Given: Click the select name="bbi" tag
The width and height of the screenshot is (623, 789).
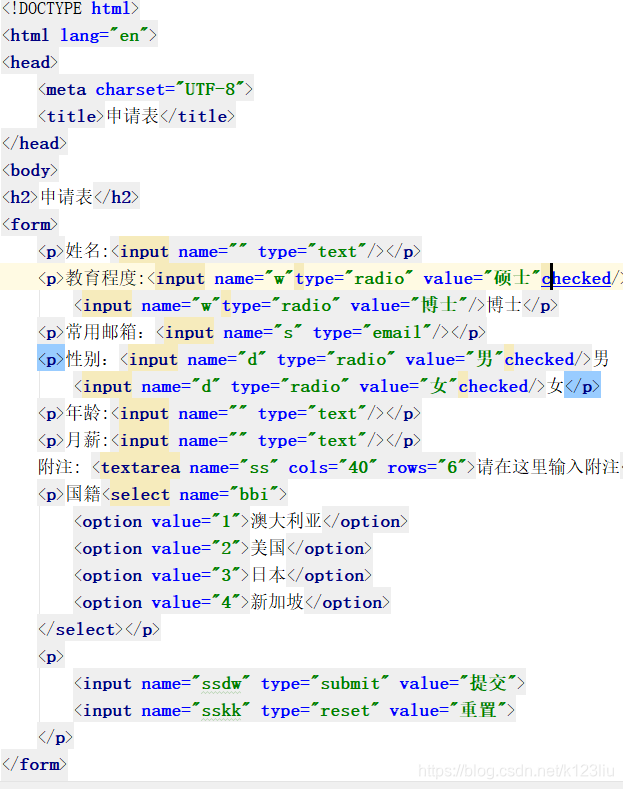Looking at the screenshot, I should [195, 494].
